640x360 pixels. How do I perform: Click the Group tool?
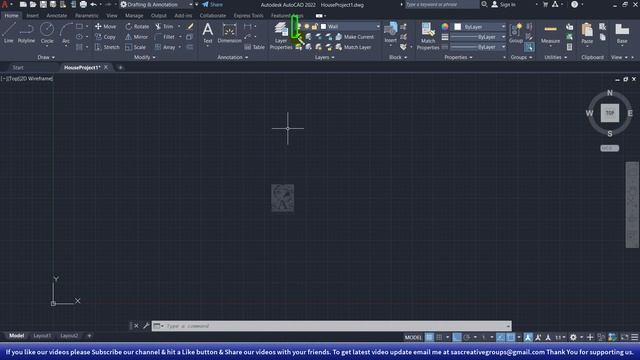pos(516,33)
